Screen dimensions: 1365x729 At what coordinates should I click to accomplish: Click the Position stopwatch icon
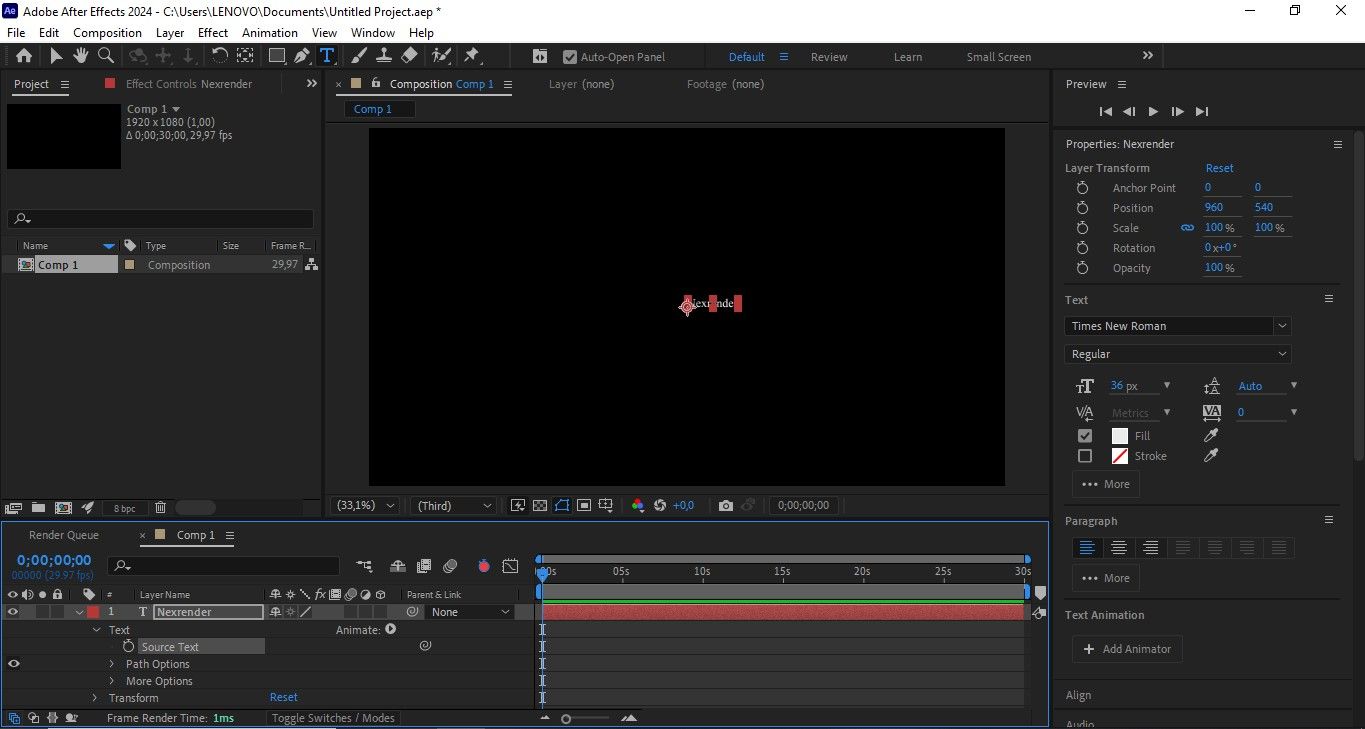pos(1082,208)
